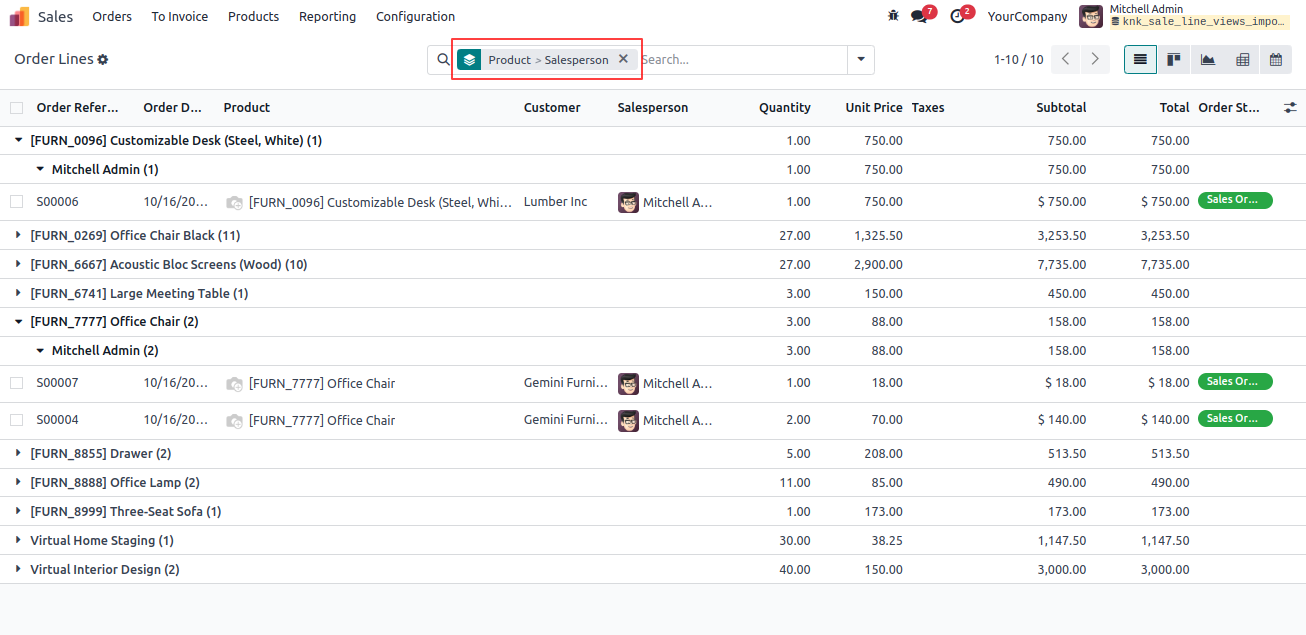The width and height of the screenshot is (1306, 635).
Task: Go to previous page arrow
Action: [1066, 60]
